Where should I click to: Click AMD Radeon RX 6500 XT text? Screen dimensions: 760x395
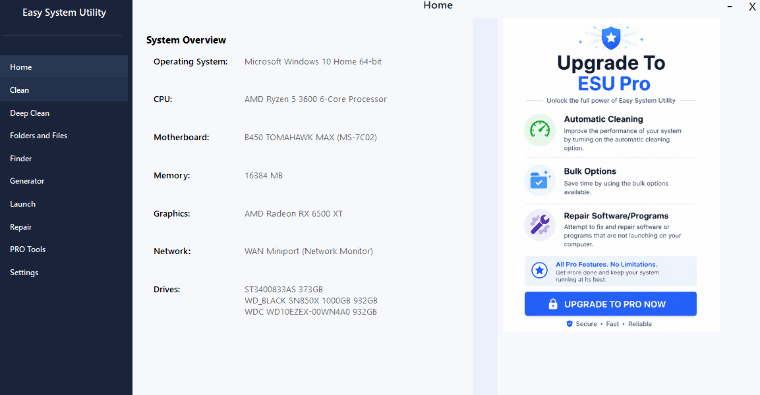pyautogui.click(x=293, y=214)
